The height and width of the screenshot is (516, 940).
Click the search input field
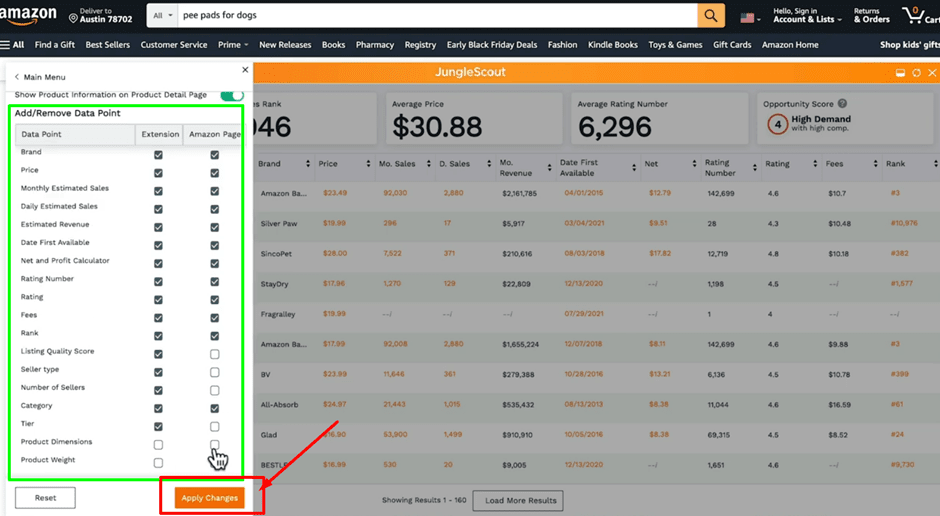438,16
